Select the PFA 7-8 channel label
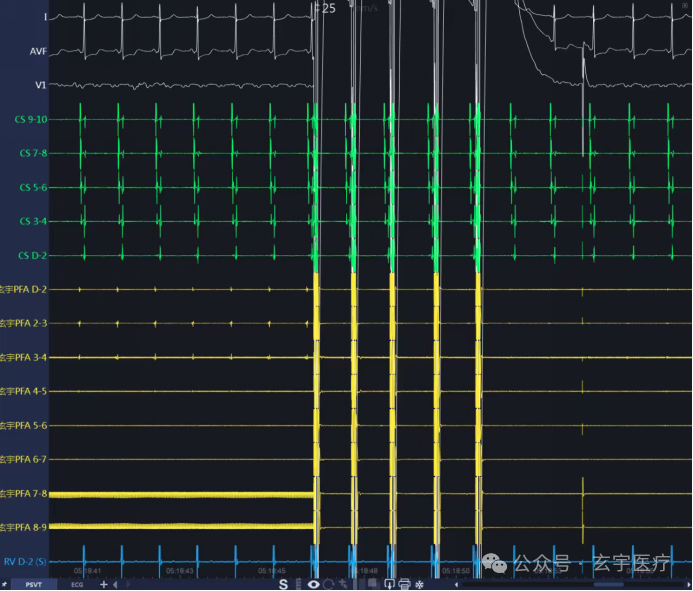 [x=23, y=493]
